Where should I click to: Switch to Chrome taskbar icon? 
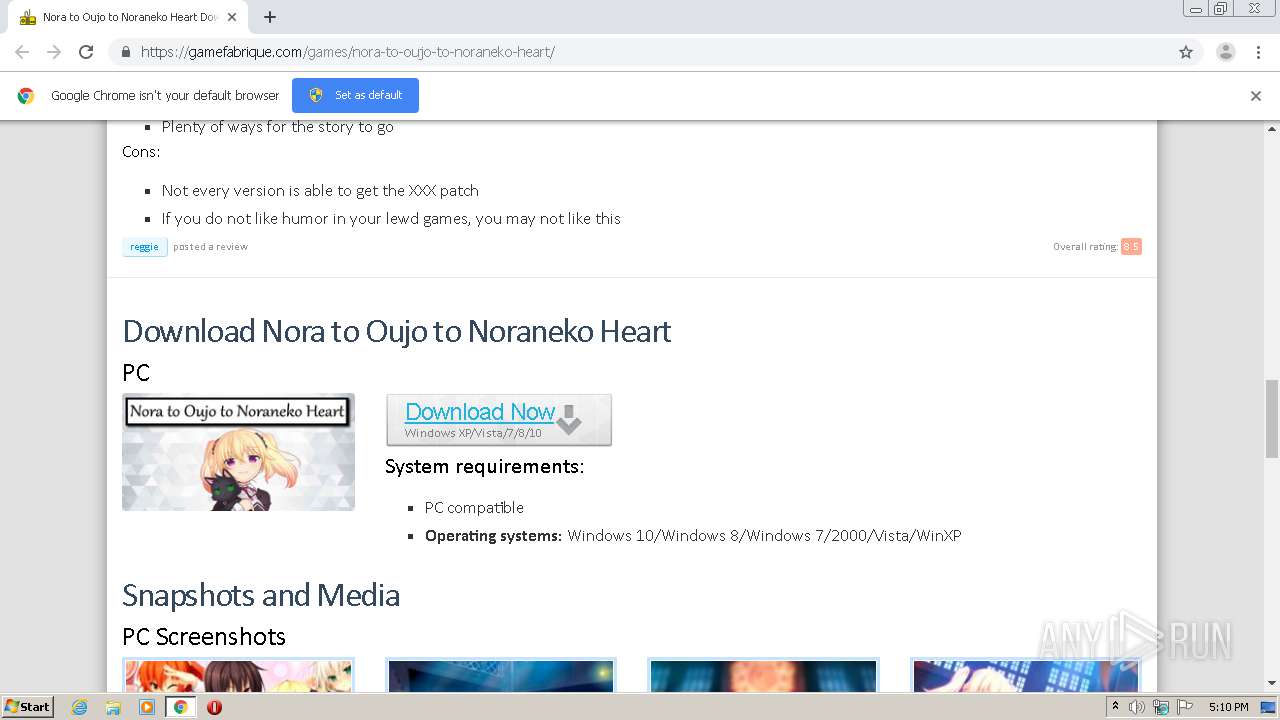(x=180, y=707)
